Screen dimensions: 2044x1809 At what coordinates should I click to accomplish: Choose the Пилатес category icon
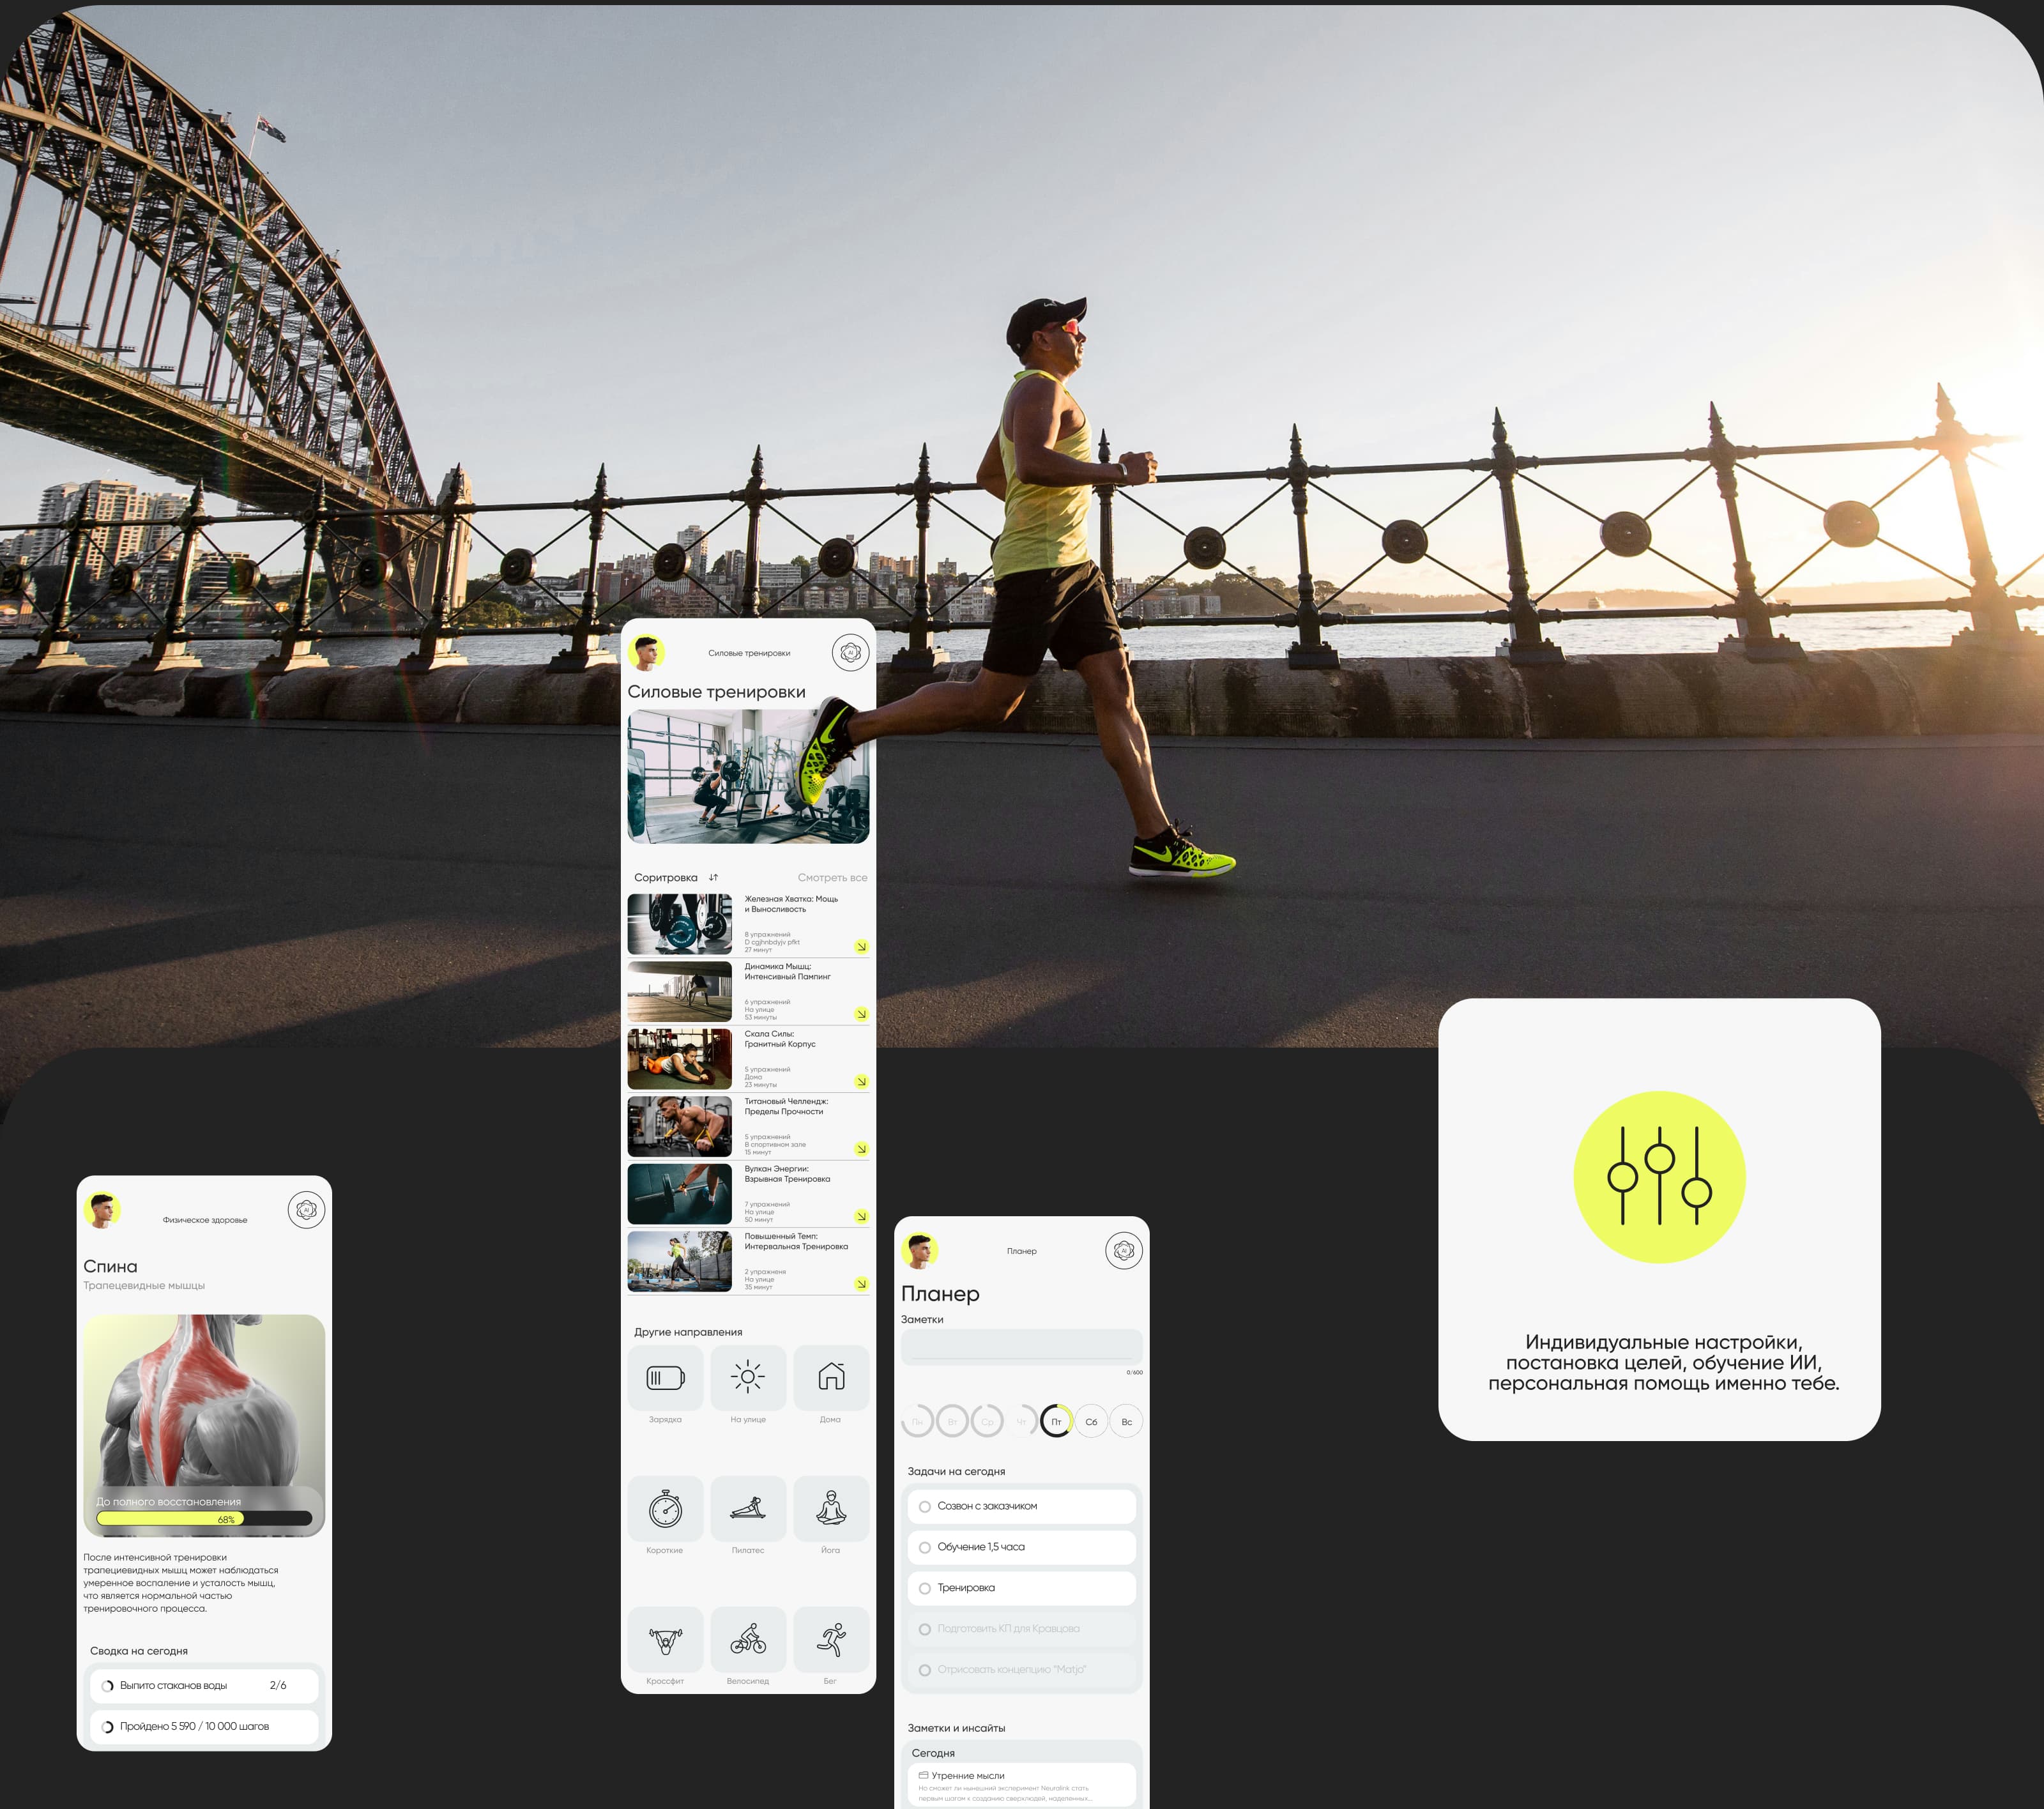(x=748, y=1508)
